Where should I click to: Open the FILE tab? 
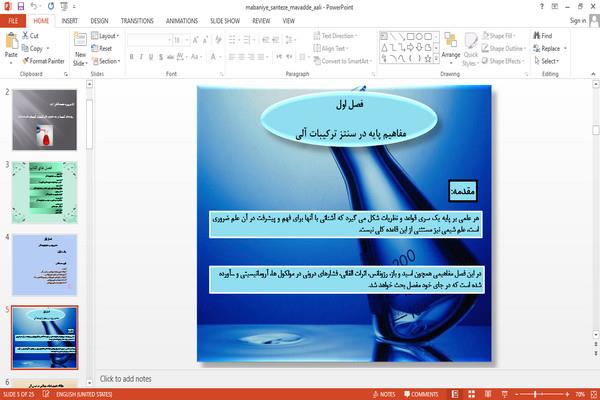coord(13,21)
